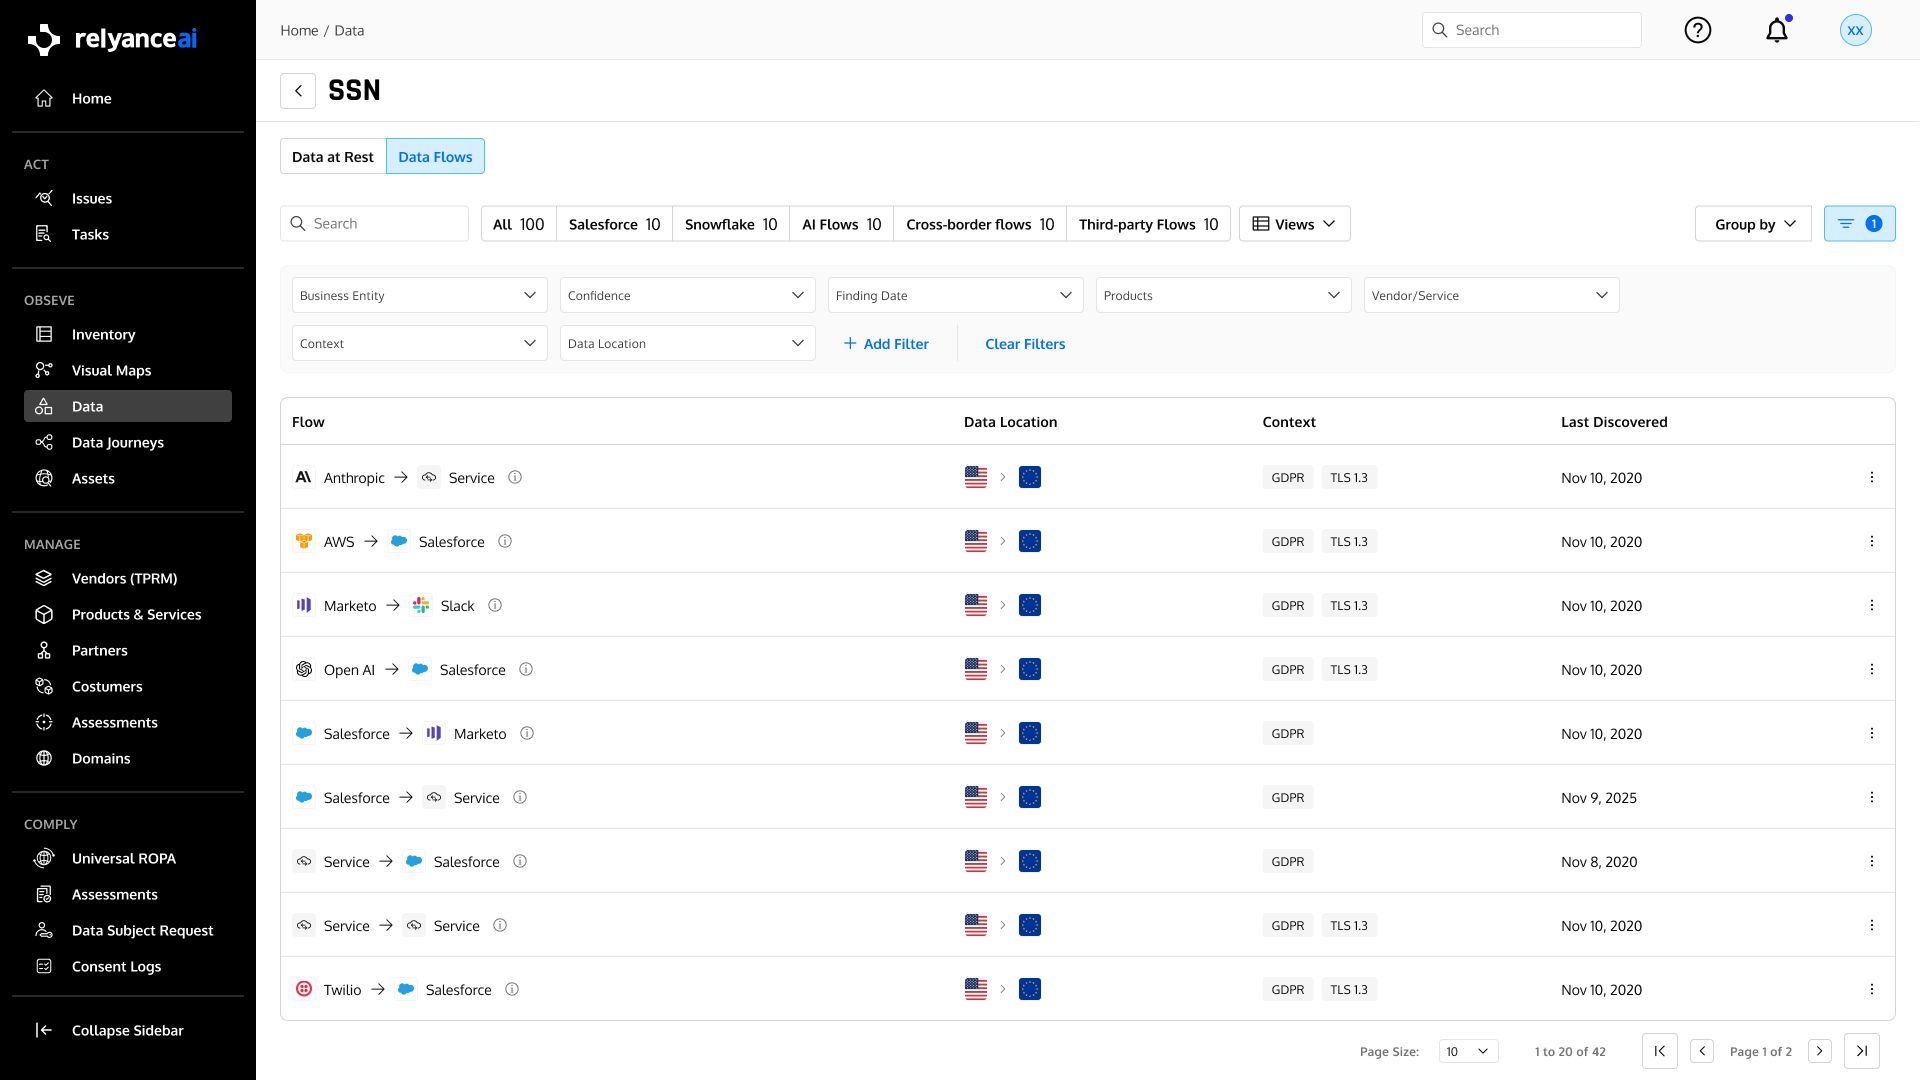The height and width of the screenshot is (1080, 1920).
Task: Click the notifications bell icon
Action: click(x=1776, y=30)
